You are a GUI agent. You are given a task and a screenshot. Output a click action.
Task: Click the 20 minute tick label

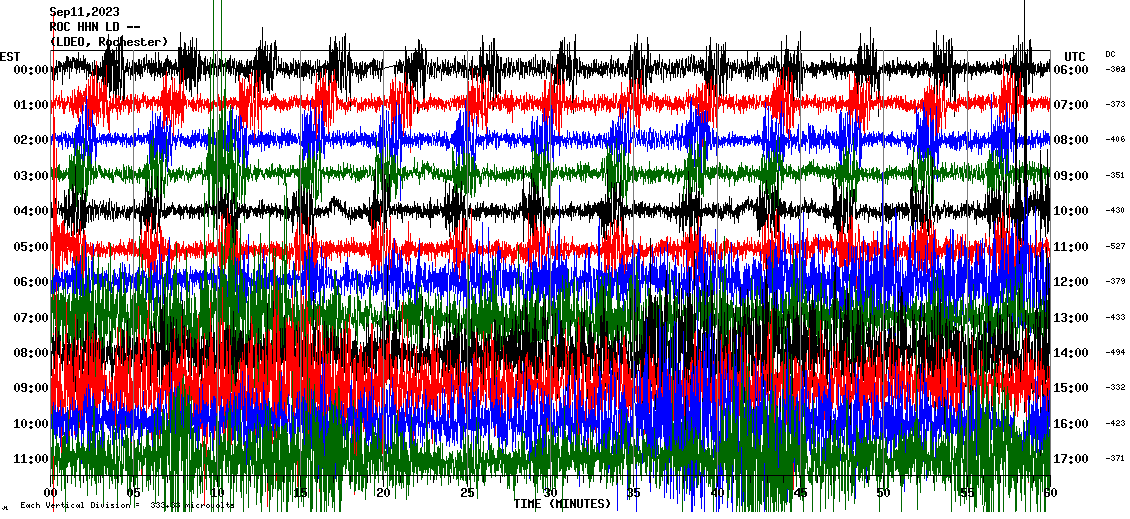[x=384, y=493]
